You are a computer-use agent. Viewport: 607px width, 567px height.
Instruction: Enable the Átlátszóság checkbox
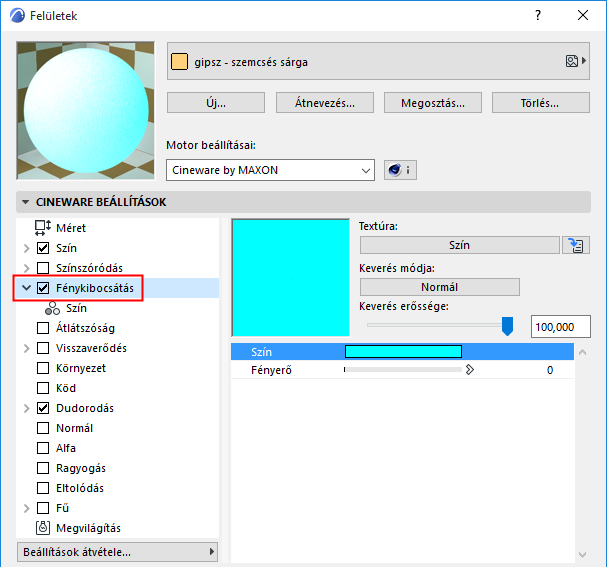pyautogui.click(x=43, y=328)
